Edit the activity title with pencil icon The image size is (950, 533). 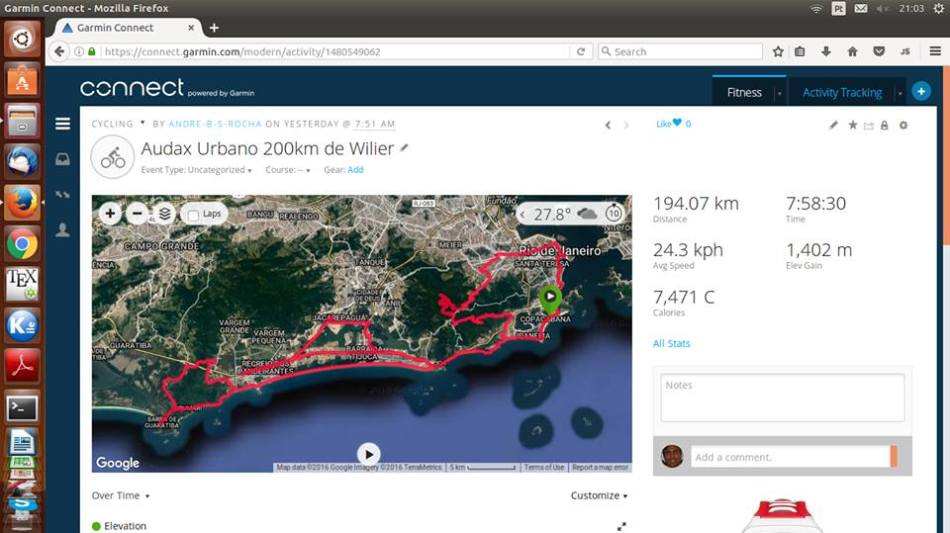click(404, 147)
